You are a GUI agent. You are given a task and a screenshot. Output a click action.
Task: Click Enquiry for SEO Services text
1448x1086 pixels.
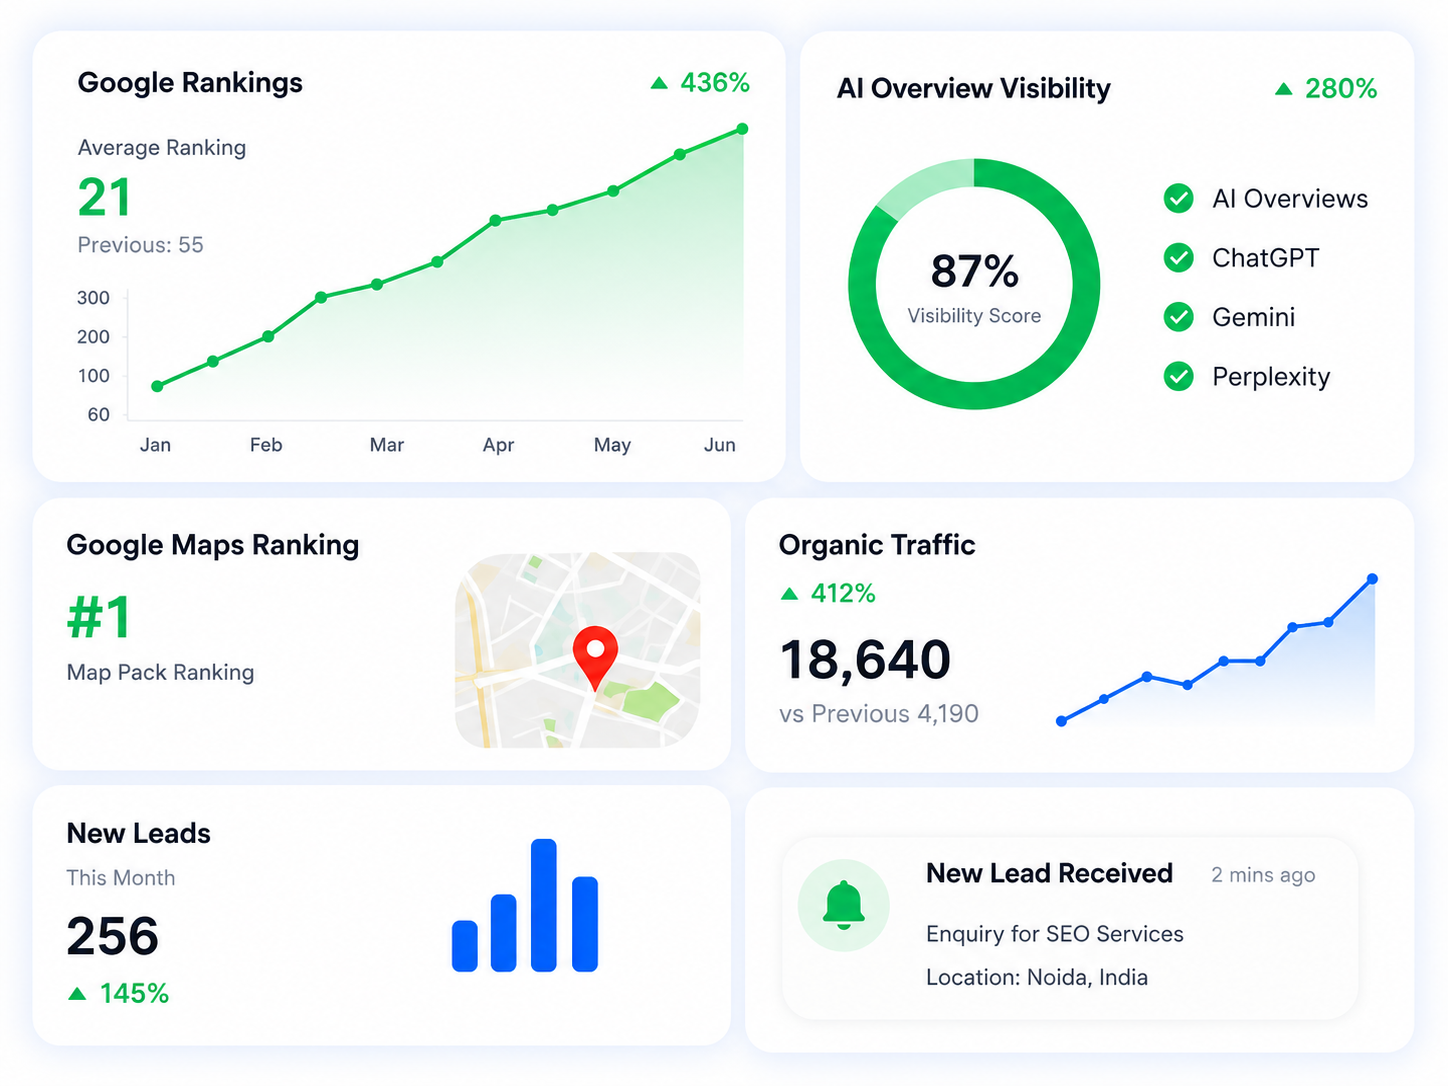coord(1055,934)
